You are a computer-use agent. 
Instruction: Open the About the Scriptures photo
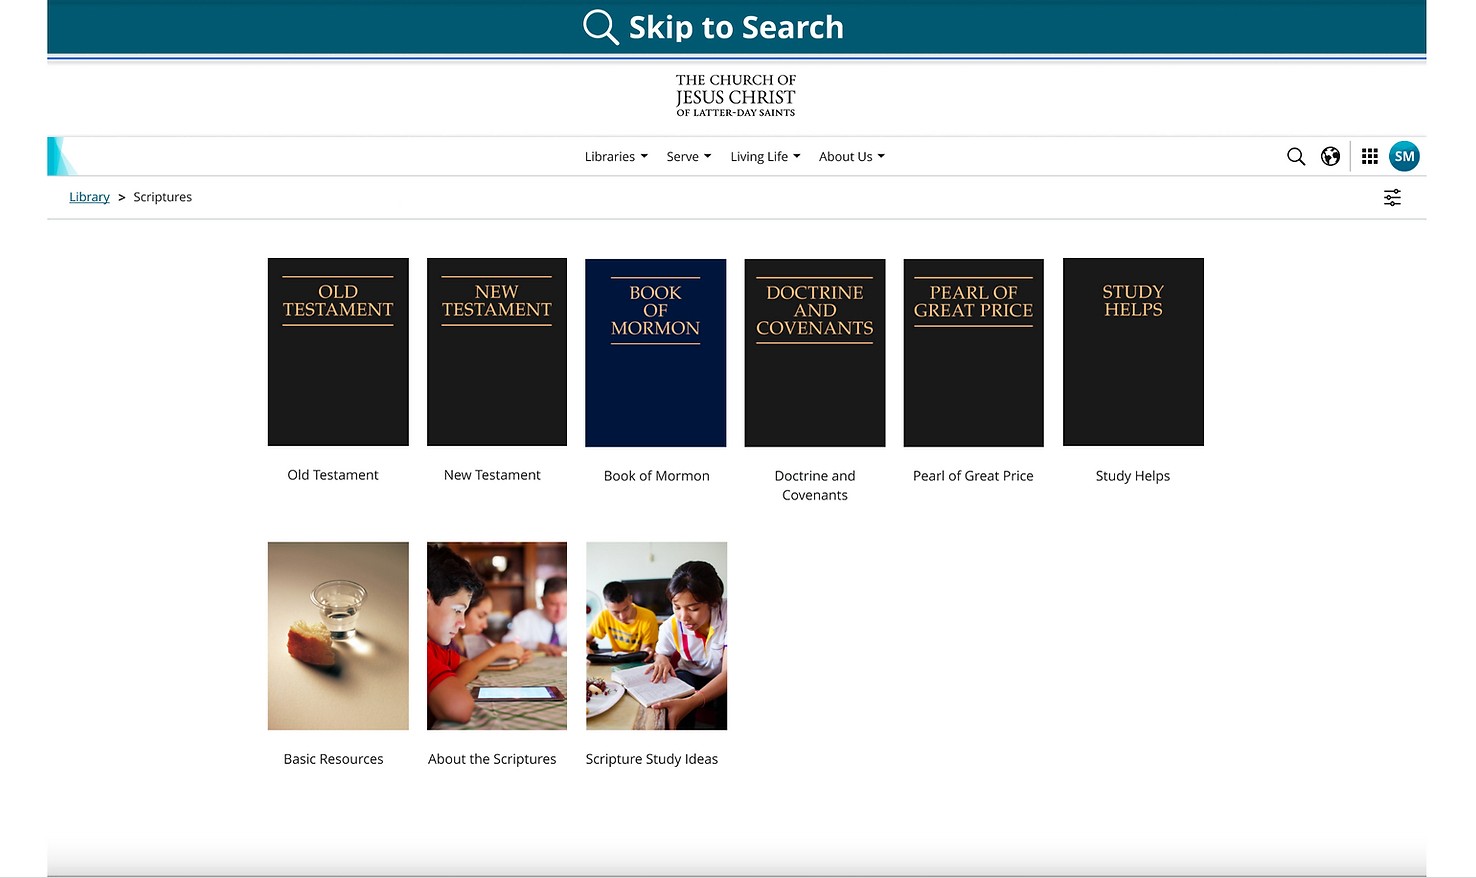[x=497, y=636]
